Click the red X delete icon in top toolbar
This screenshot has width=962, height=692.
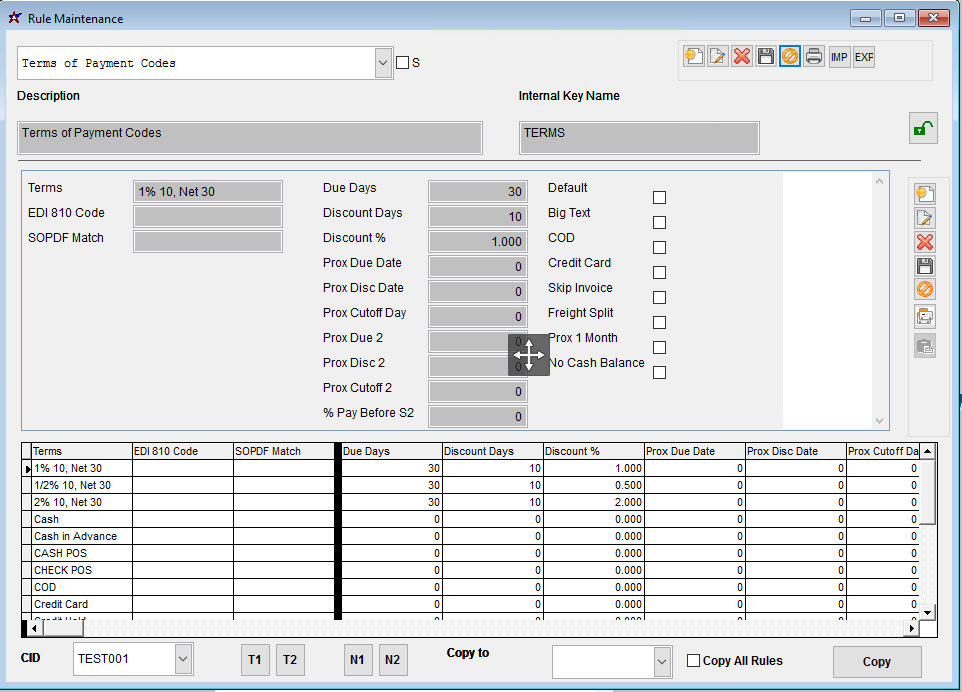(742, 57)
